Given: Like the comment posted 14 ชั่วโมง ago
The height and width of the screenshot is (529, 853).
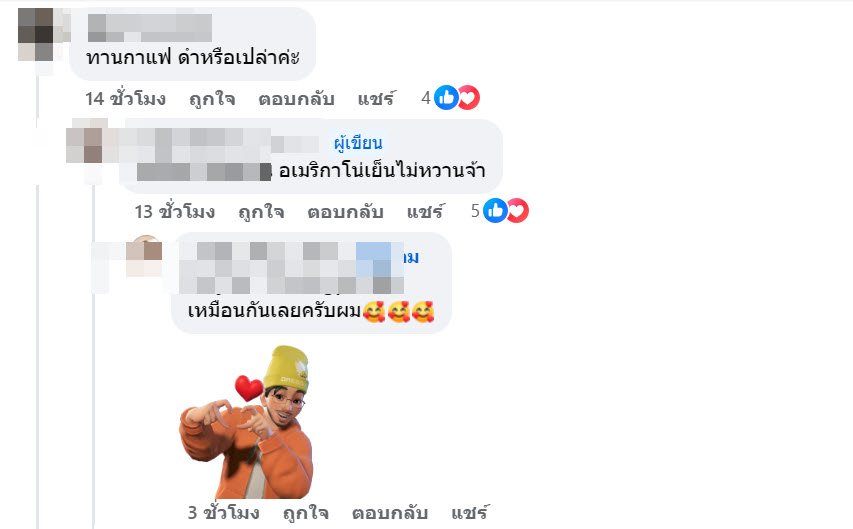Looking at the screenshot, I should click(212, 99).
